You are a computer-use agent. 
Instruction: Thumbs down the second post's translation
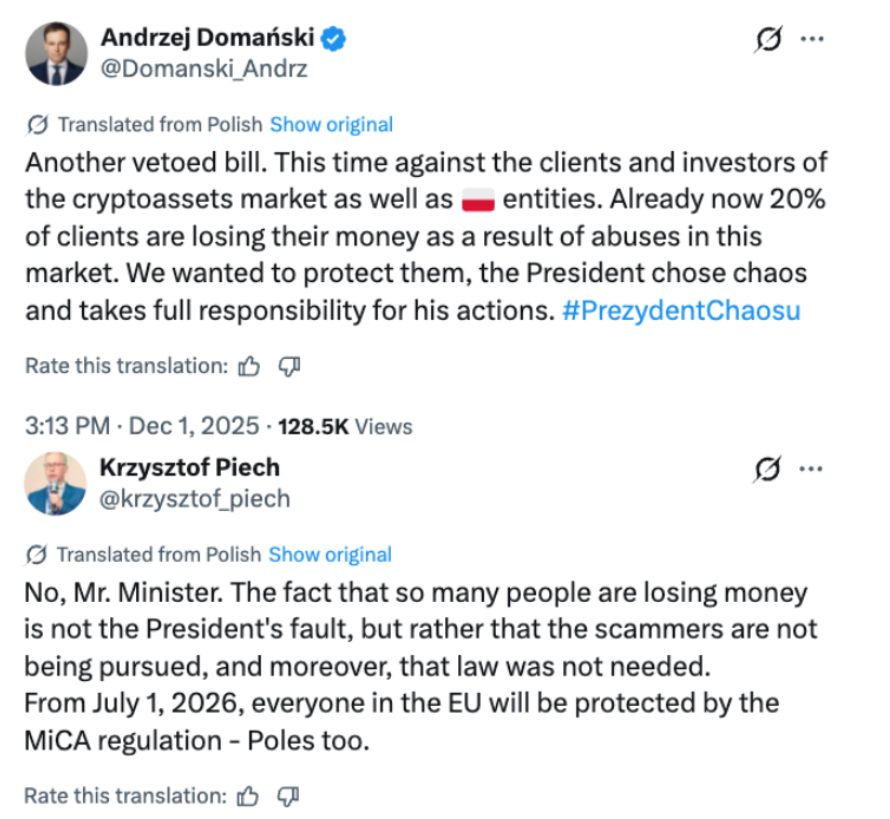[x=289, y=796]
